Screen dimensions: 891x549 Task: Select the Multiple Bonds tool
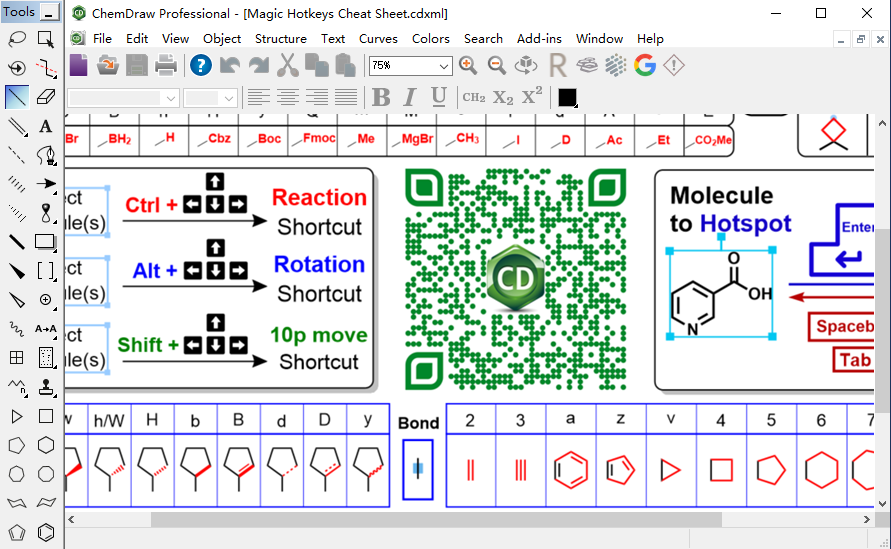point(16,126)
